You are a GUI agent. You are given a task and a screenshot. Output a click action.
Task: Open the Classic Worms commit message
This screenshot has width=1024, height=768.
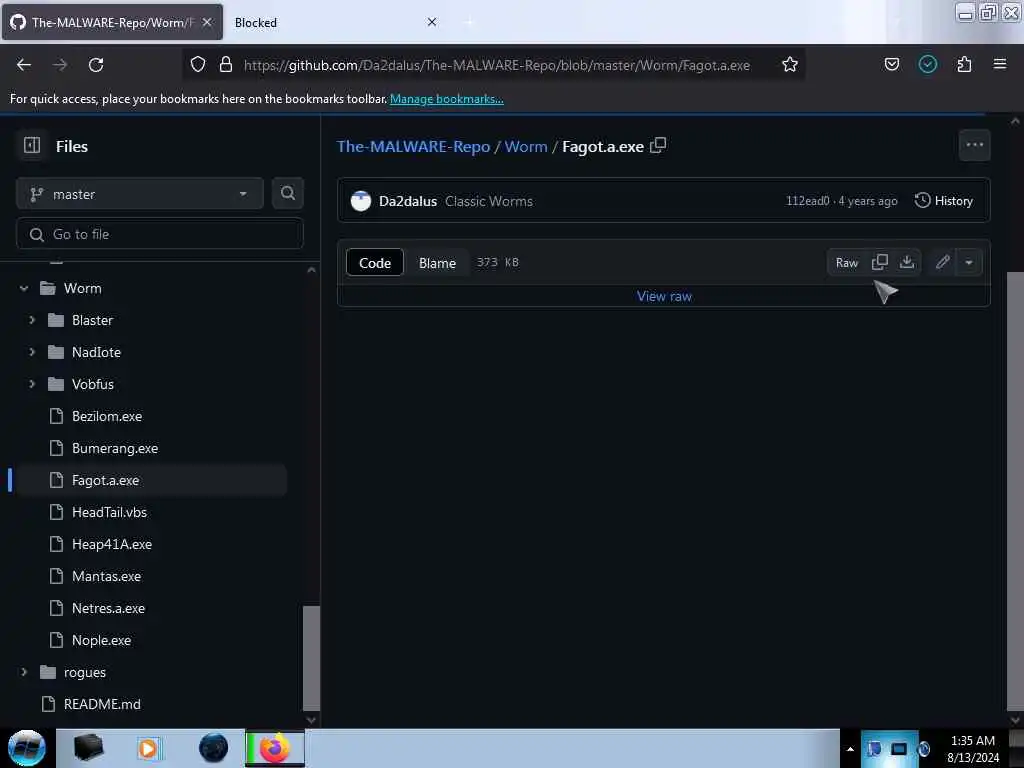(488, 201)
